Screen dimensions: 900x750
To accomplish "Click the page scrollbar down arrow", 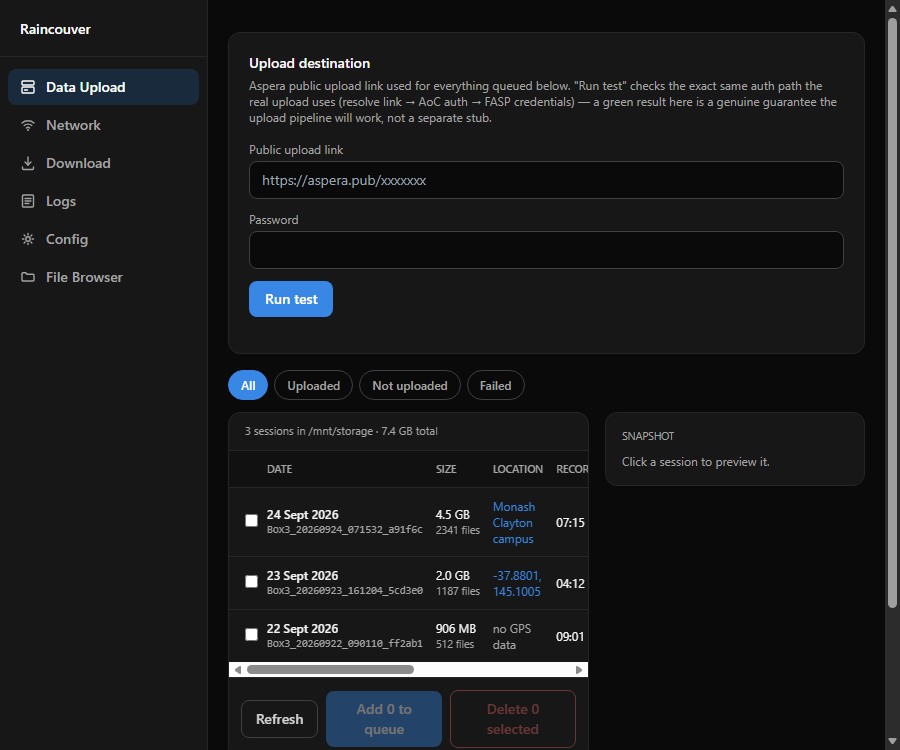I will tap(893, 741).
